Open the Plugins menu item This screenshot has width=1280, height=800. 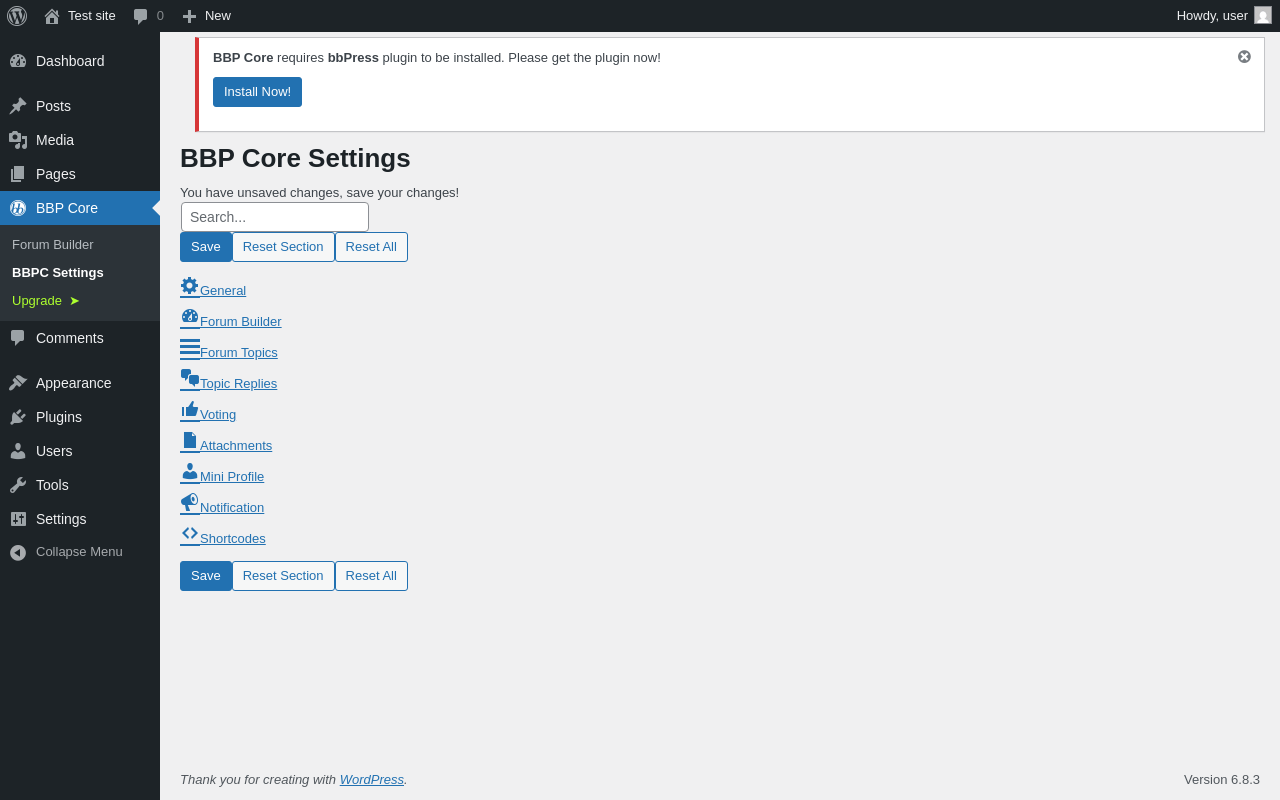click(59, 417)
